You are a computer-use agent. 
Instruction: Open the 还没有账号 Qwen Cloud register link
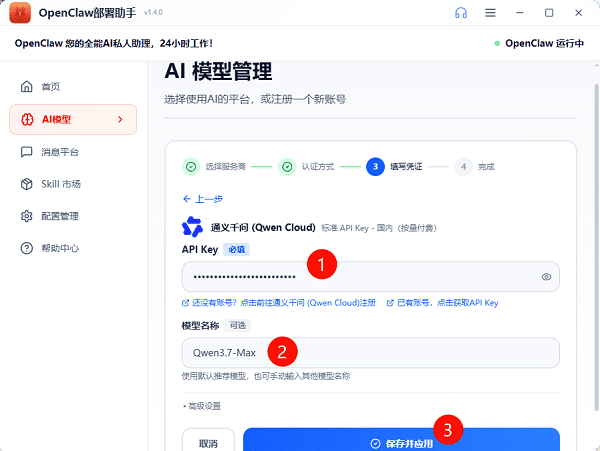tap(279, 303)
